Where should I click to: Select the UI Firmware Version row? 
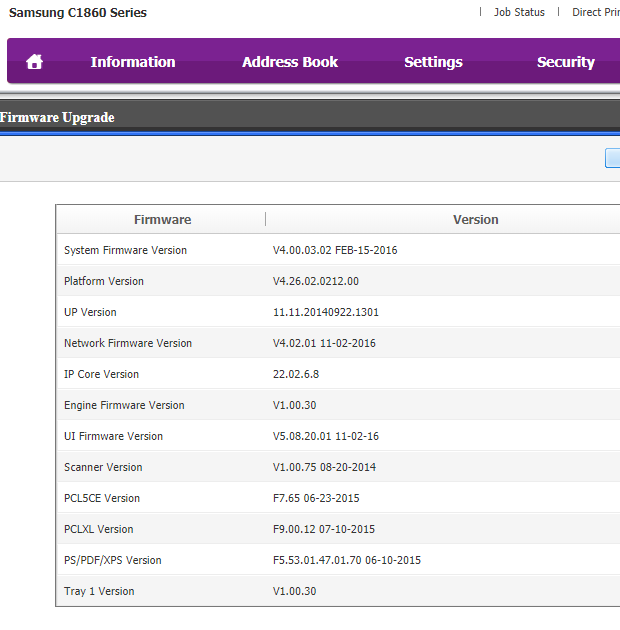113,436
